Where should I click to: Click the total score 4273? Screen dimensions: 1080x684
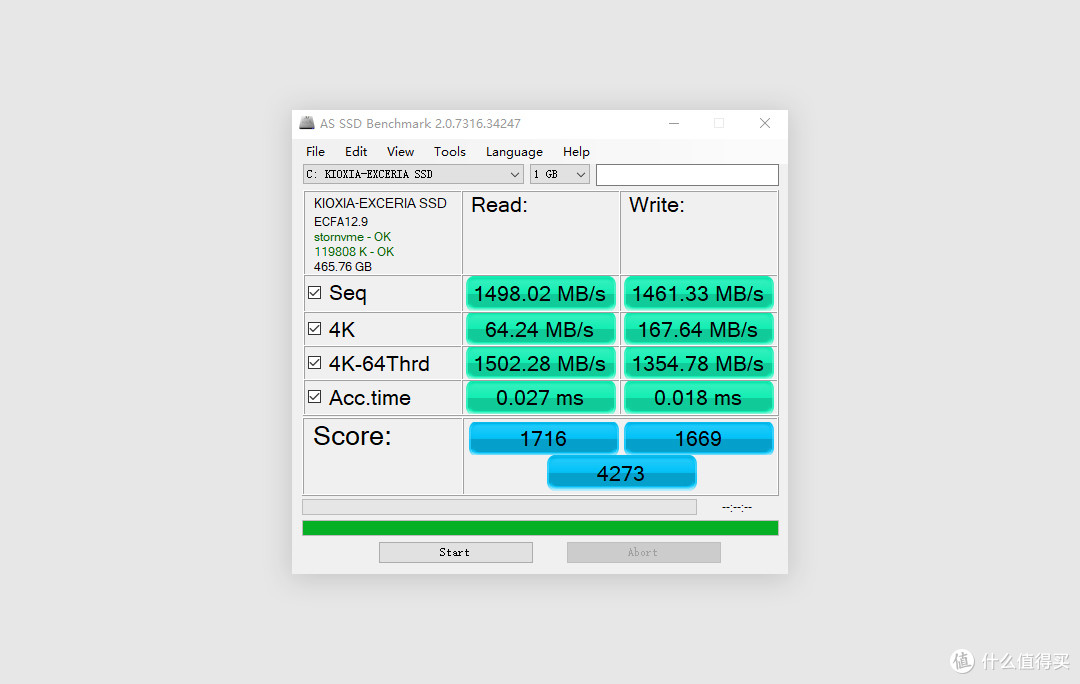(x=621, y=472)
